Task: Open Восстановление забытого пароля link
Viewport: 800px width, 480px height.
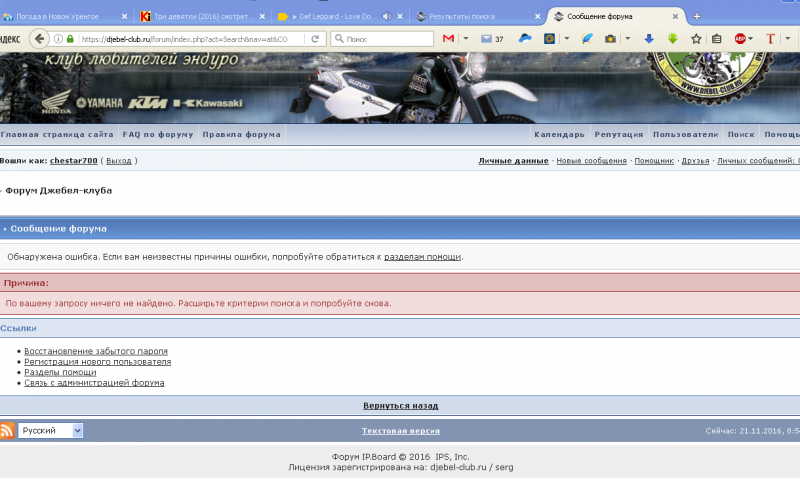Action: coord(96,351)
